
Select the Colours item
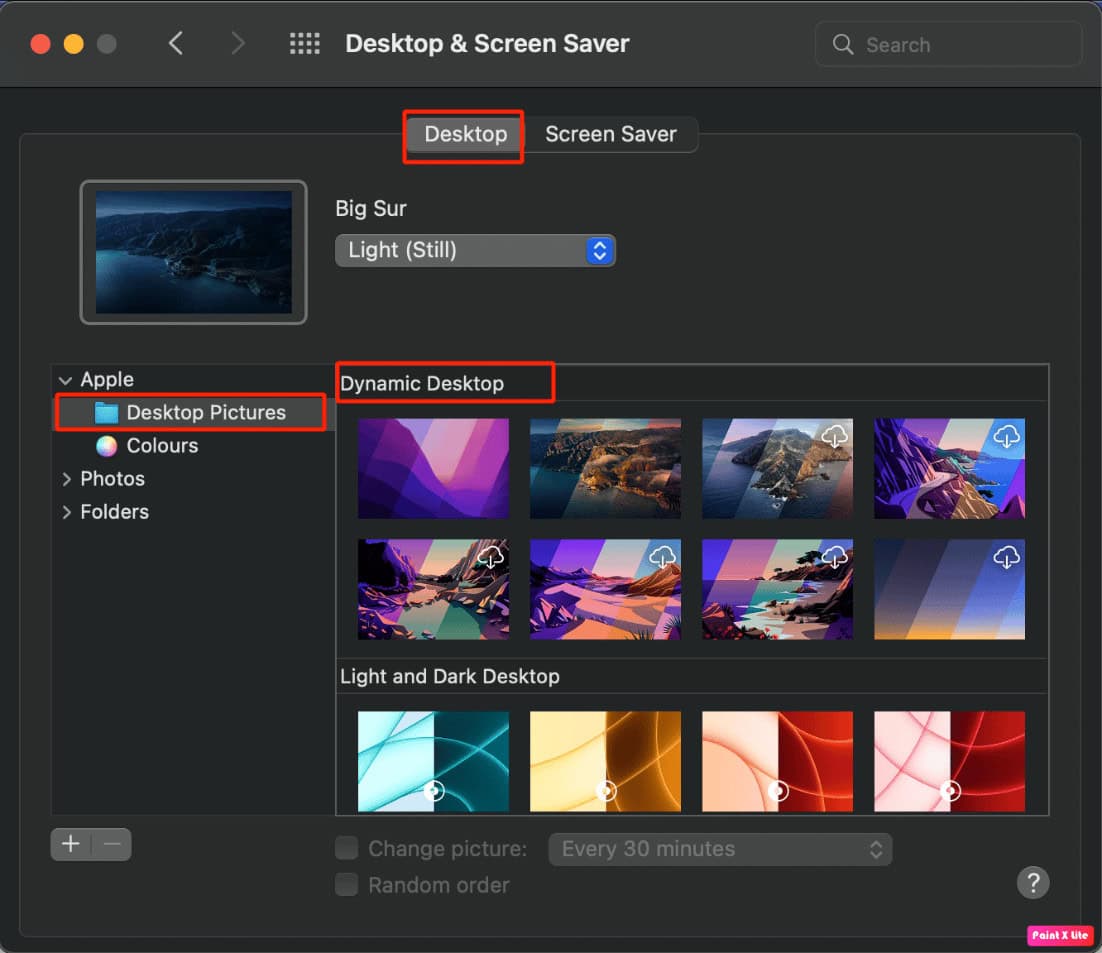click(x=162, y=446)
